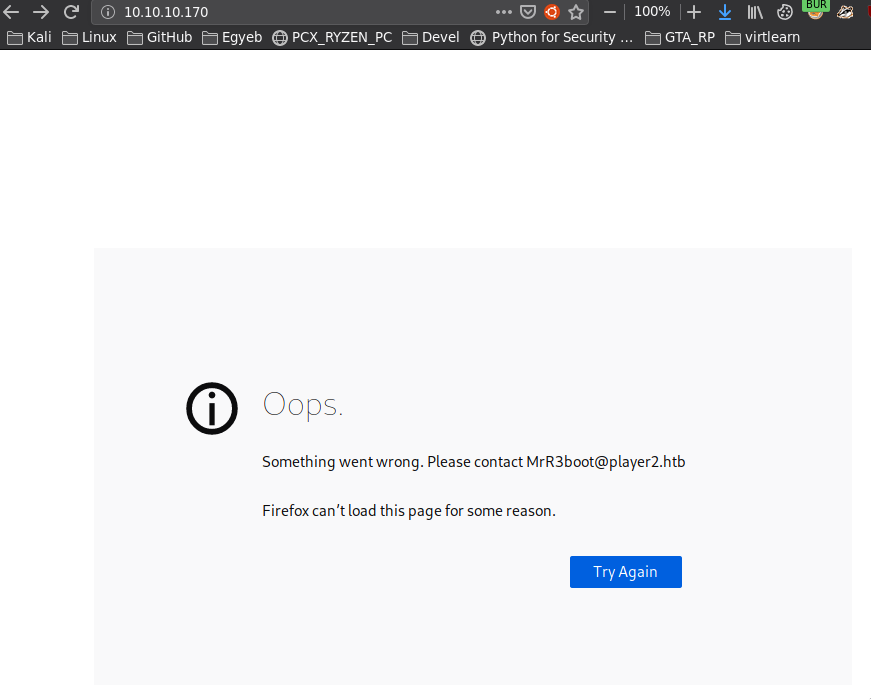871x700 pixels.
Task: Reset the 100% zoom level
Action: (652, 12)
